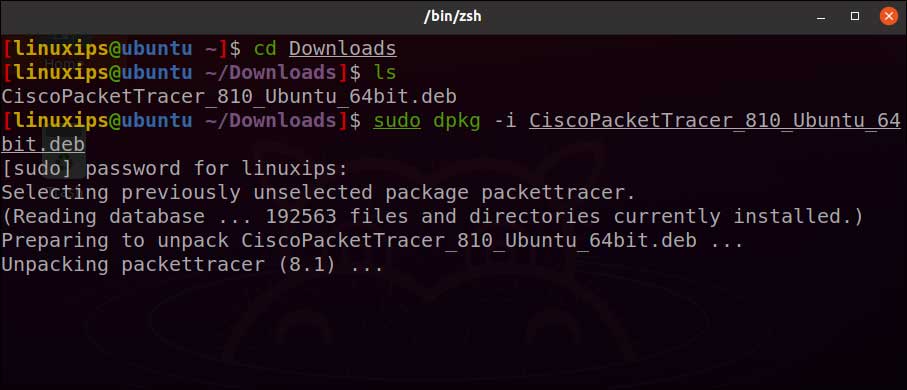This screenshot has width=907, height=390.
Task: Click the green cd command text
Action: point(266,48)
